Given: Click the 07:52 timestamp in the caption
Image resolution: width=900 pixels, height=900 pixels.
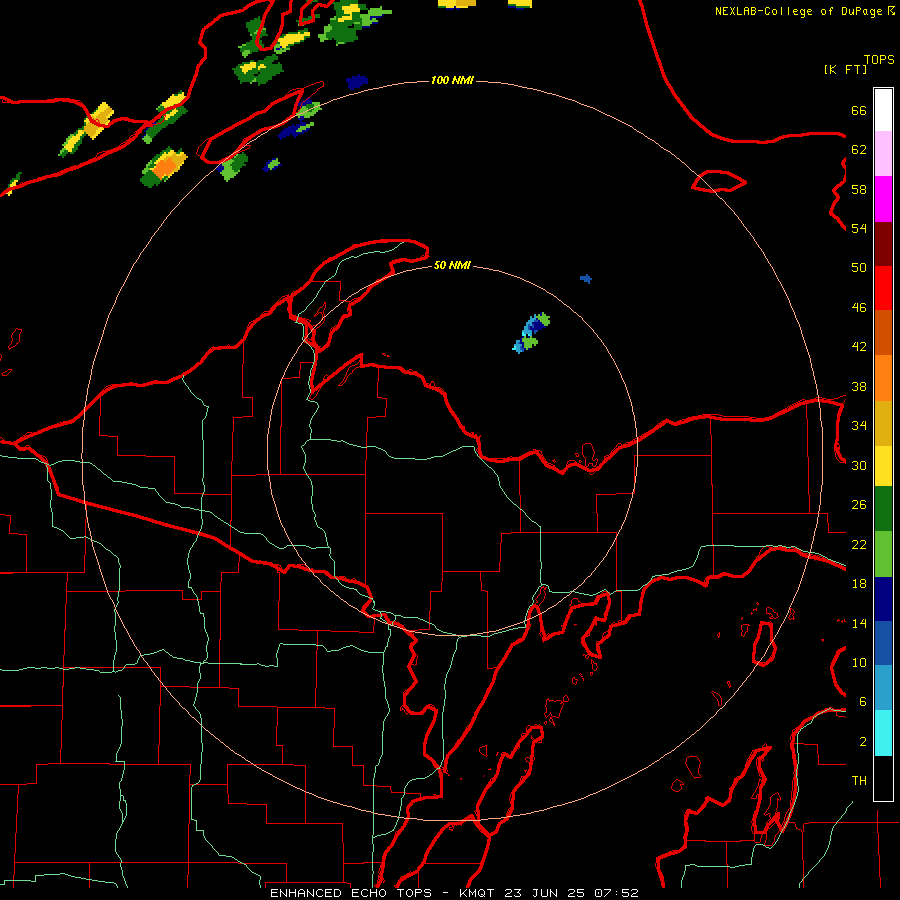Looking at the screenshot, I should 616,893.
